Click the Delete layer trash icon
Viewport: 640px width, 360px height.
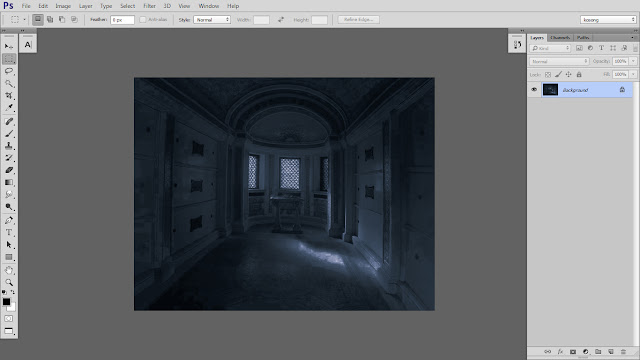click(623, 351)
